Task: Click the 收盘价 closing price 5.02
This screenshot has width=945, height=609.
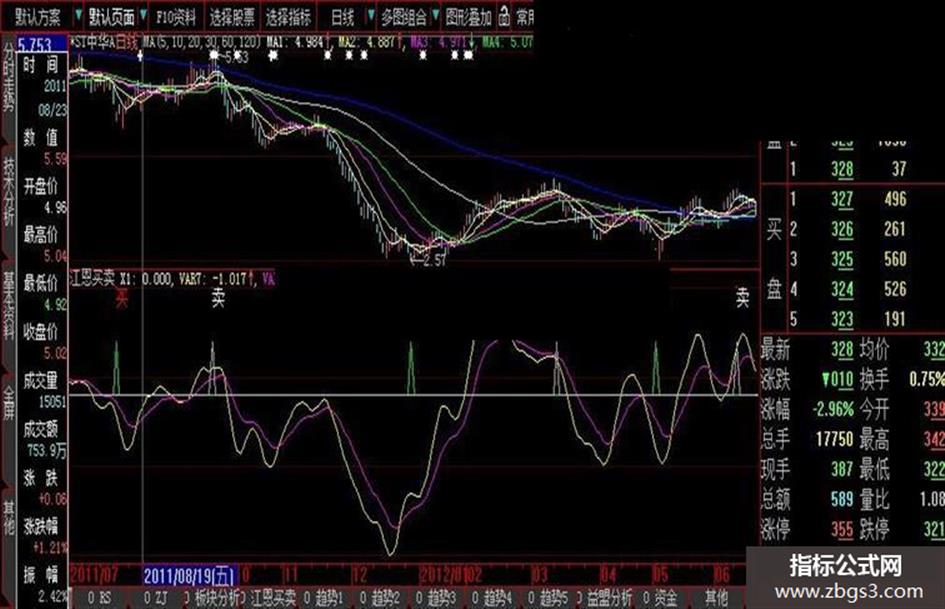Action: (x=55, y=353)
